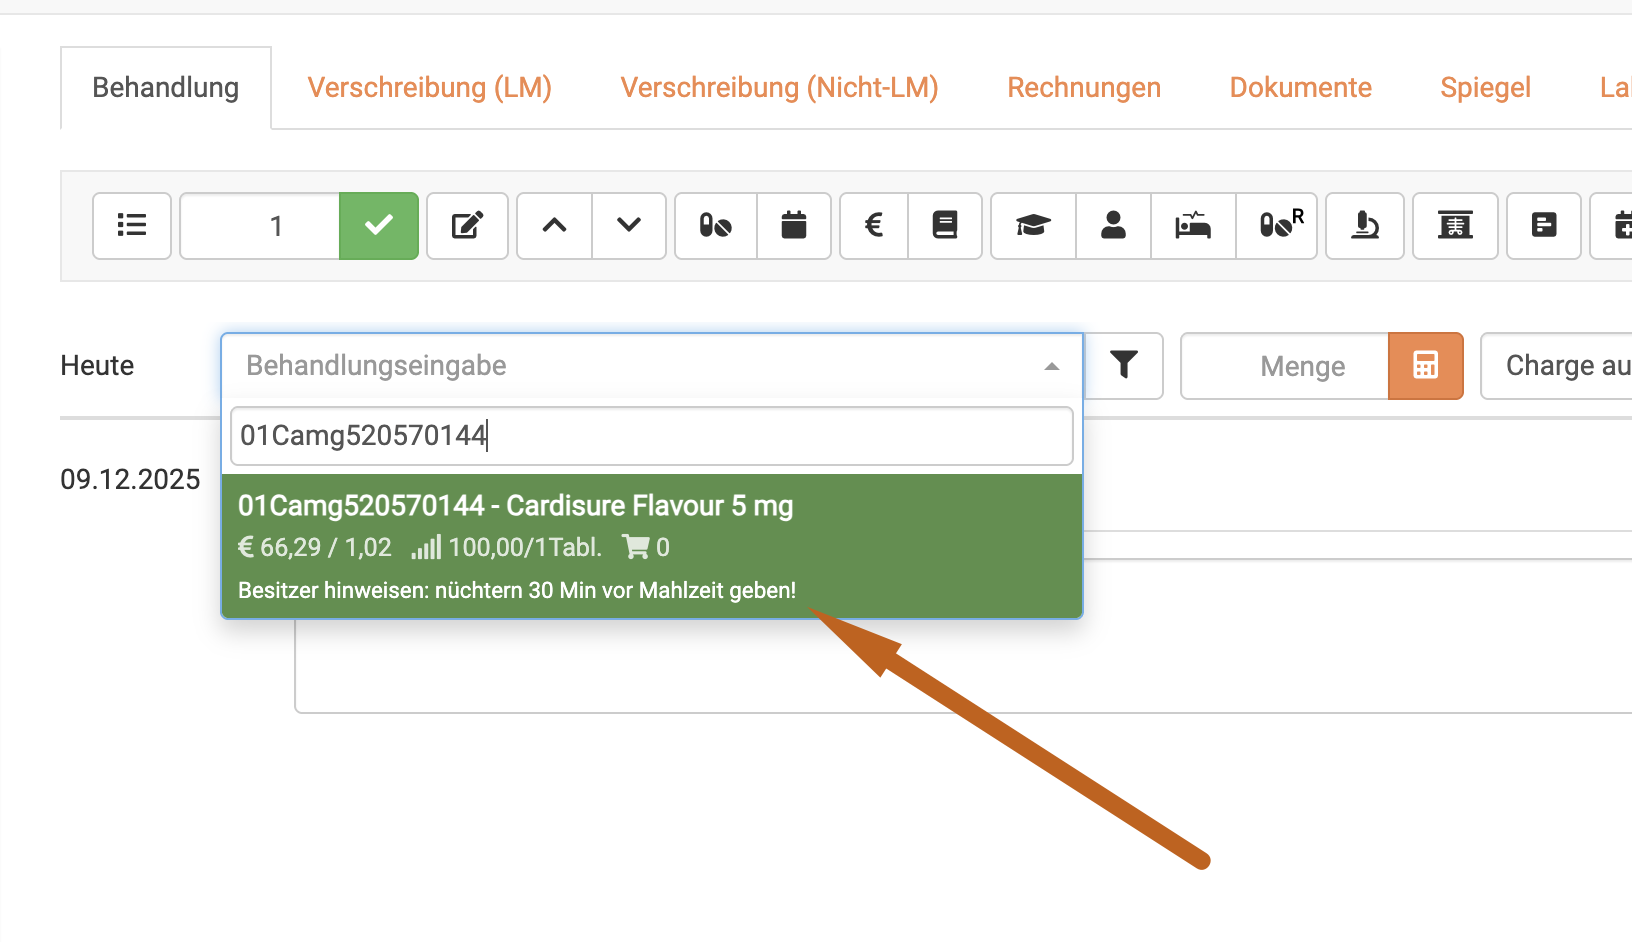Click the graduation cap icon
1632x942 pixels.
click(x=1033, y=226)
